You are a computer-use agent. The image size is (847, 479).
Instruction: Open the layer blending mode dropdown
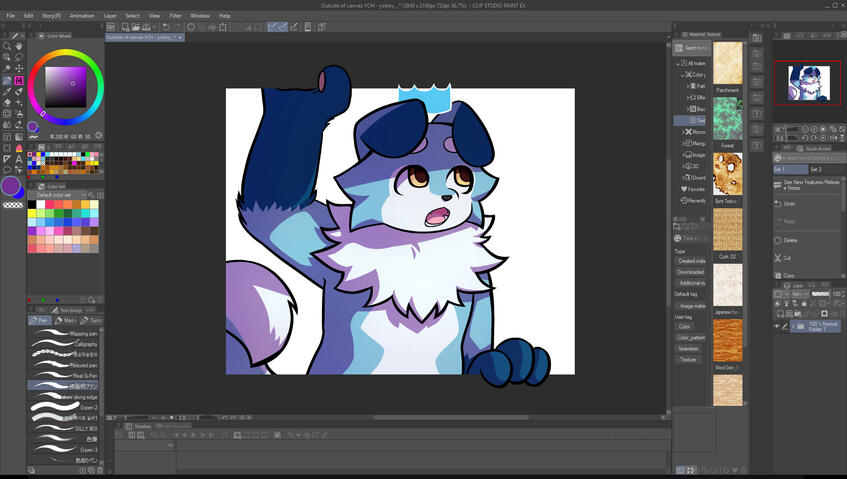[x=799, y=294]
